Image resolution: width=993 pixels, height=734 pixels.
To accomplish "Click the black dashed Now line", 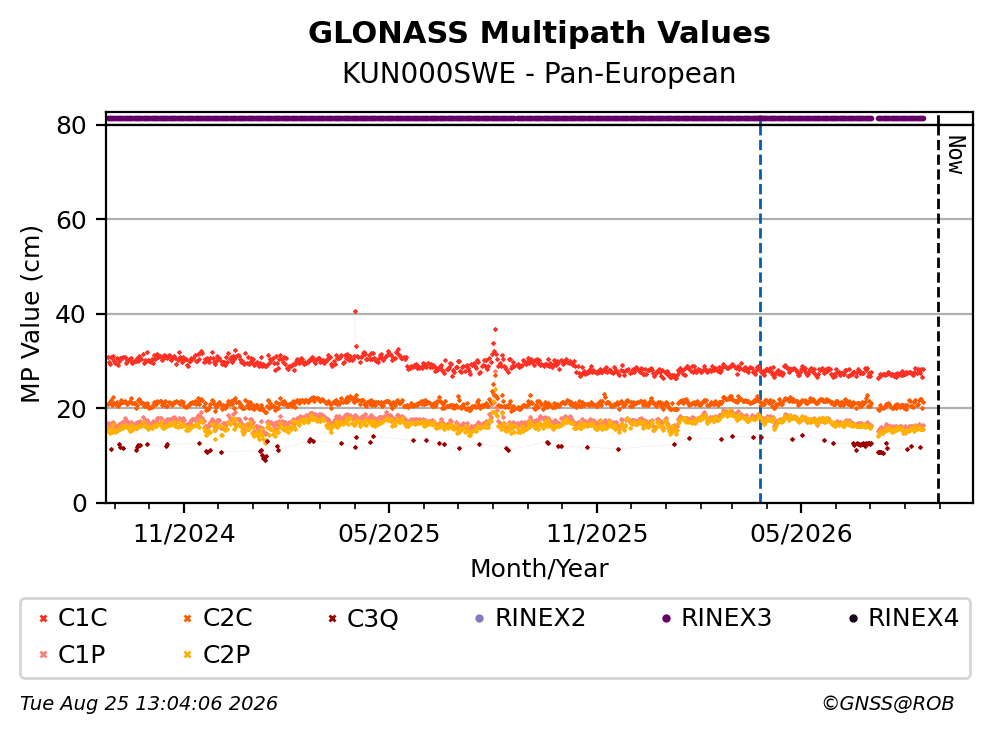I will 939,310.
